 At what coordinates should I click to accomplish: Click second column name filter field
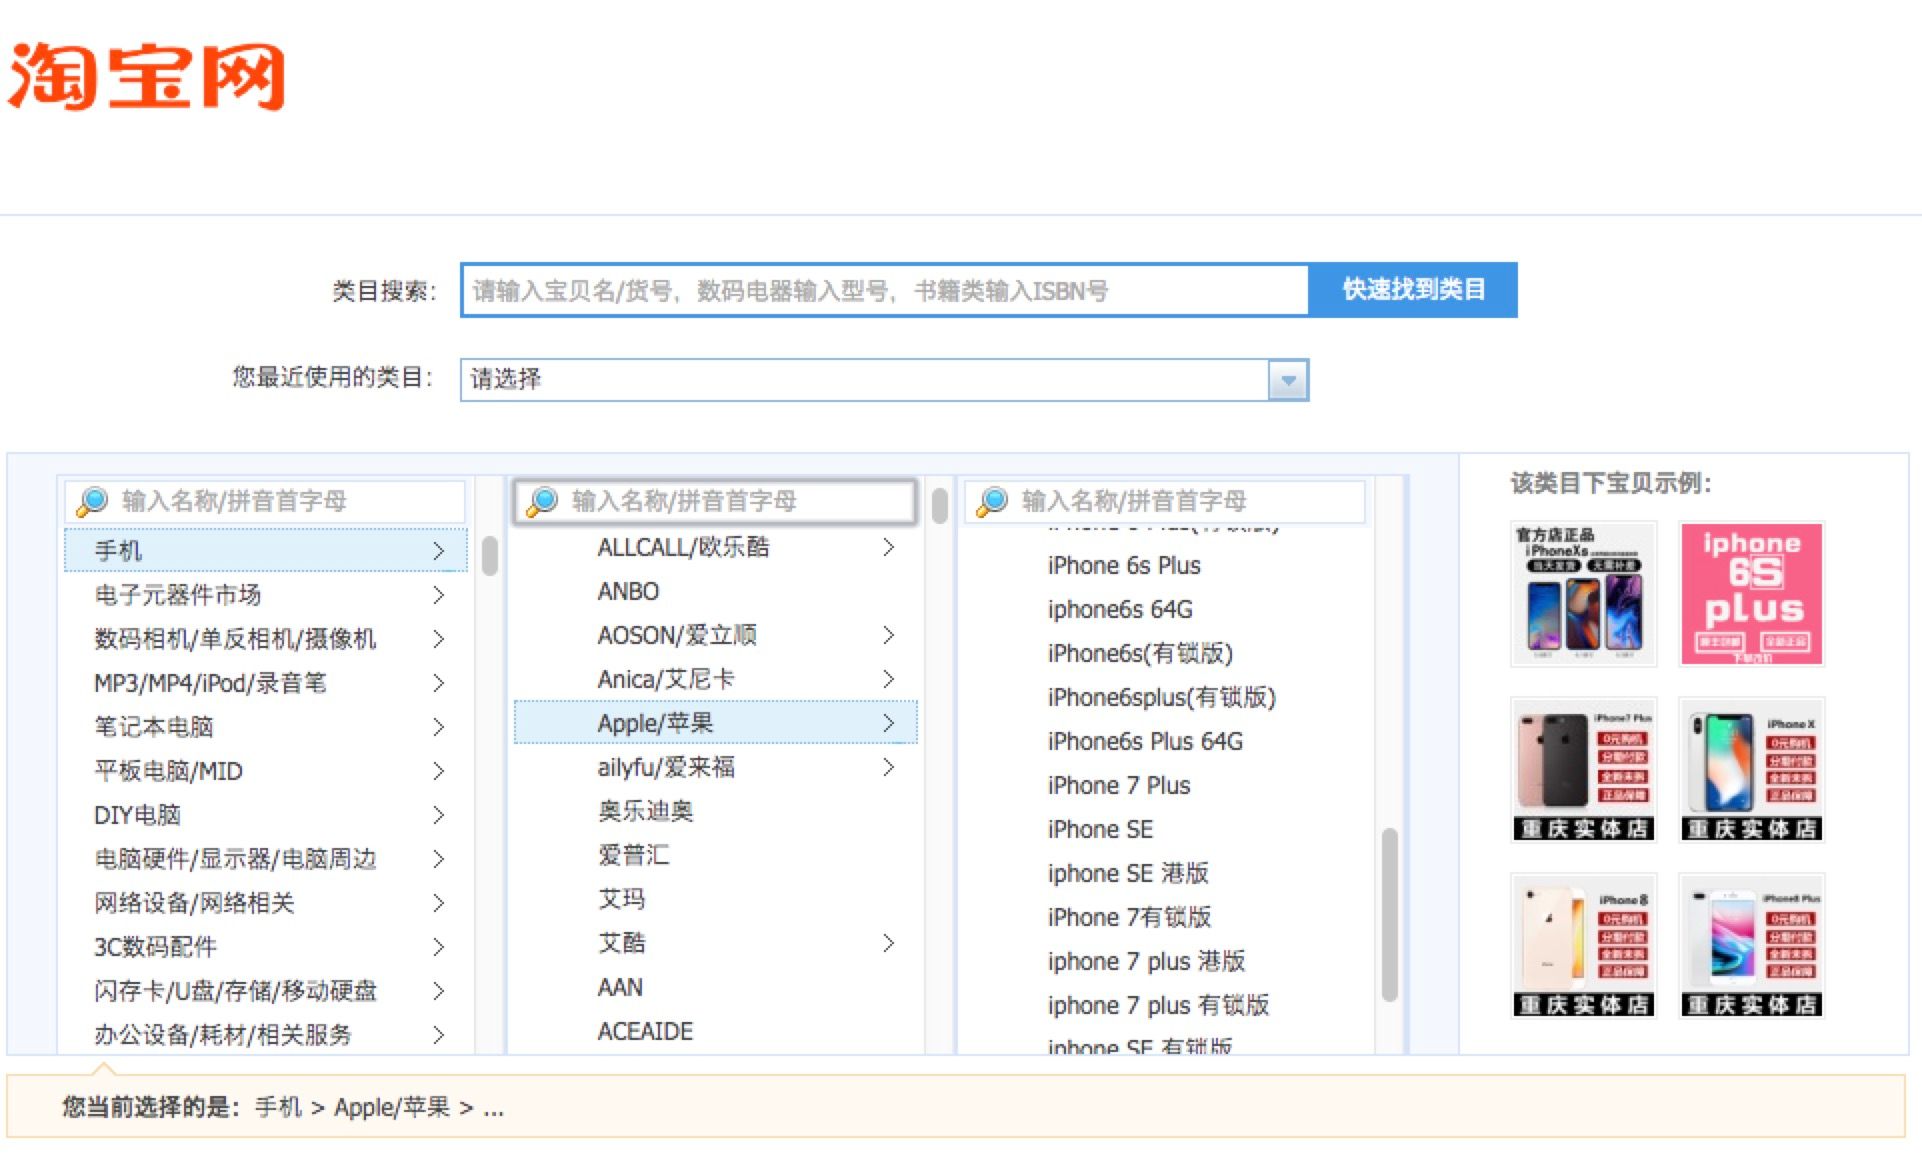[x=716, y=501]
